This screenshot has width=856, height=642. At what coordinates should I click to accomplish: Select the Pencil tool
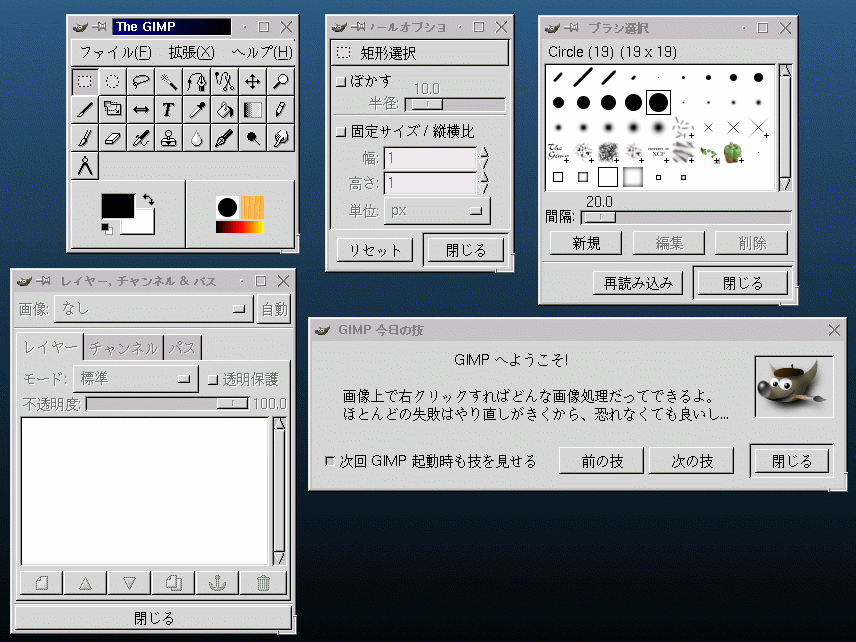coord(281,110)
